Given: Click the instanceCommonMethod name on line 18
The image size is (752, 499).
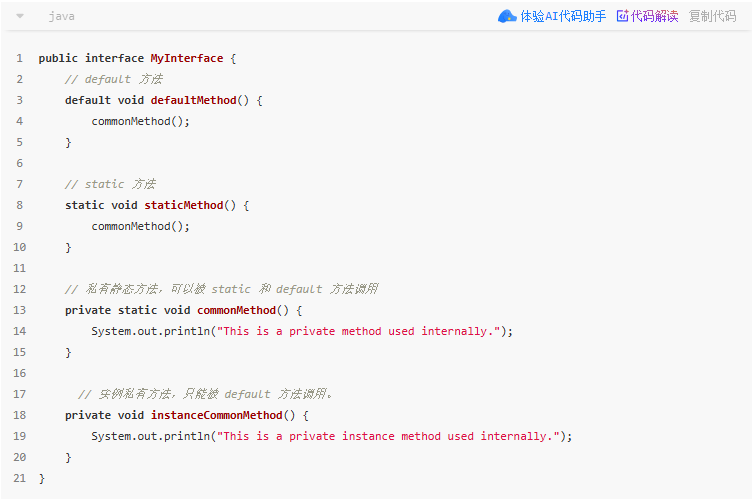Looking at the screenshot, I should [x=217, y=415].
